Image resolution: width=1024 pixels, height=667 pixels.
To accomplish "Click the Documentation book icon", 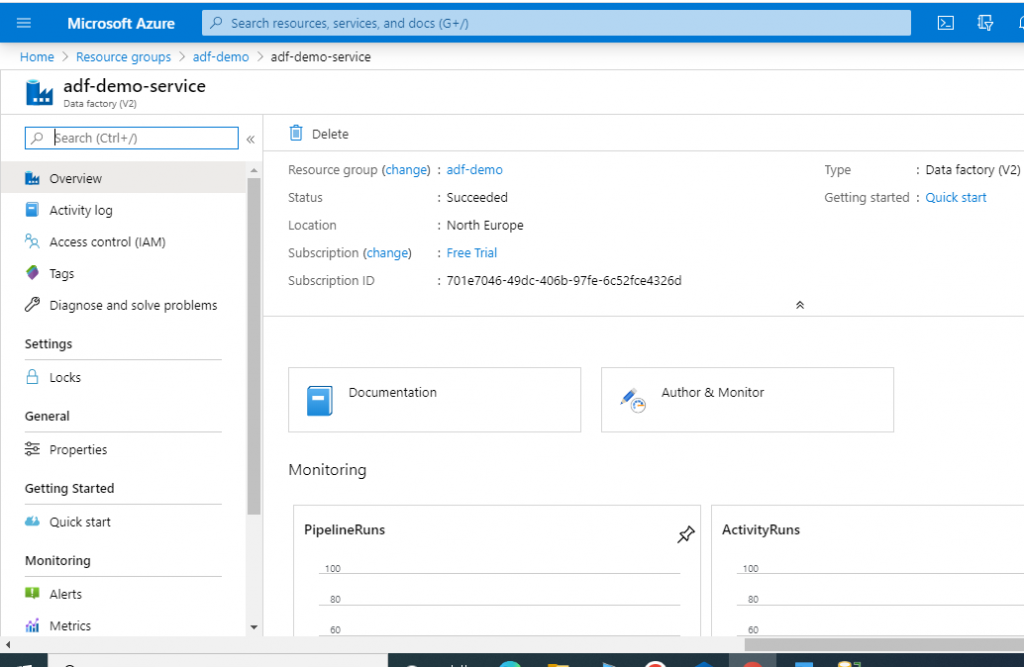I will point(319,400).
